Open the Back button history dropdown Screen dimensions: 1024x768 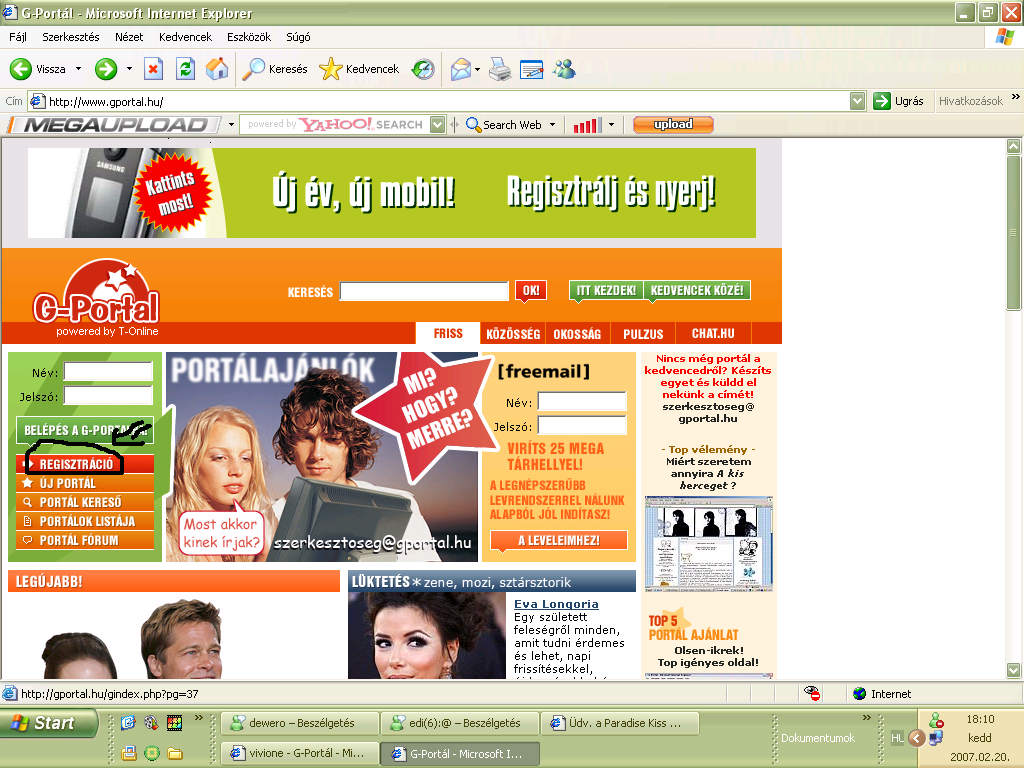pyautogui.click(x=78, y=69)
